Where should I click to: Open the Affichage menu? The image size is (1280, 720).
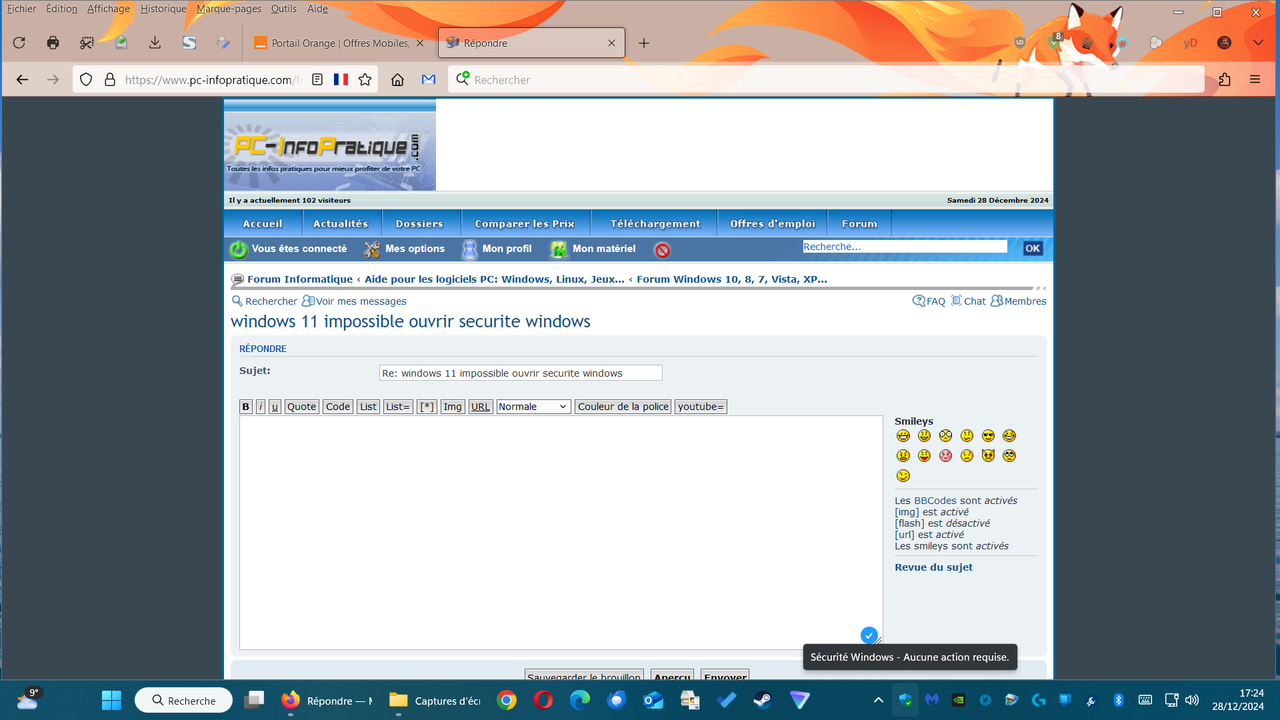[108, 8]
